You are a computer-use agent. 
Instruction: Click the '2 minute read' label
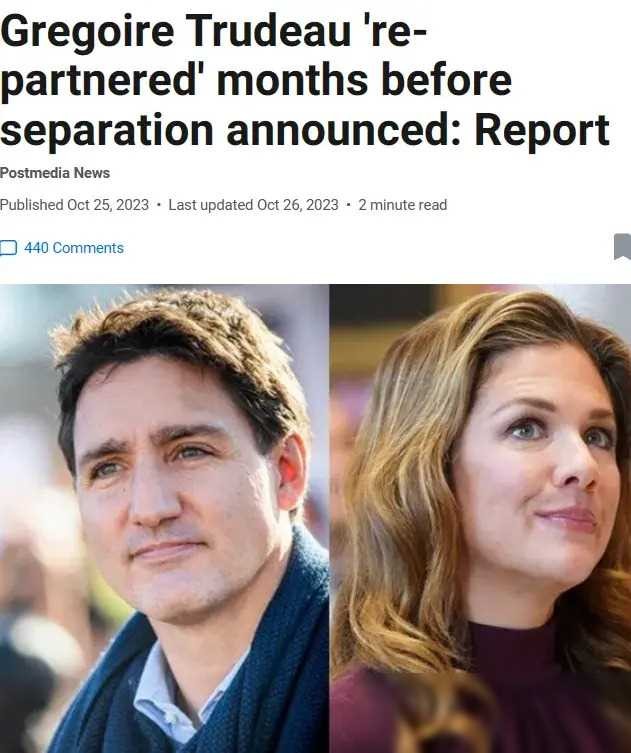(402, 205)
